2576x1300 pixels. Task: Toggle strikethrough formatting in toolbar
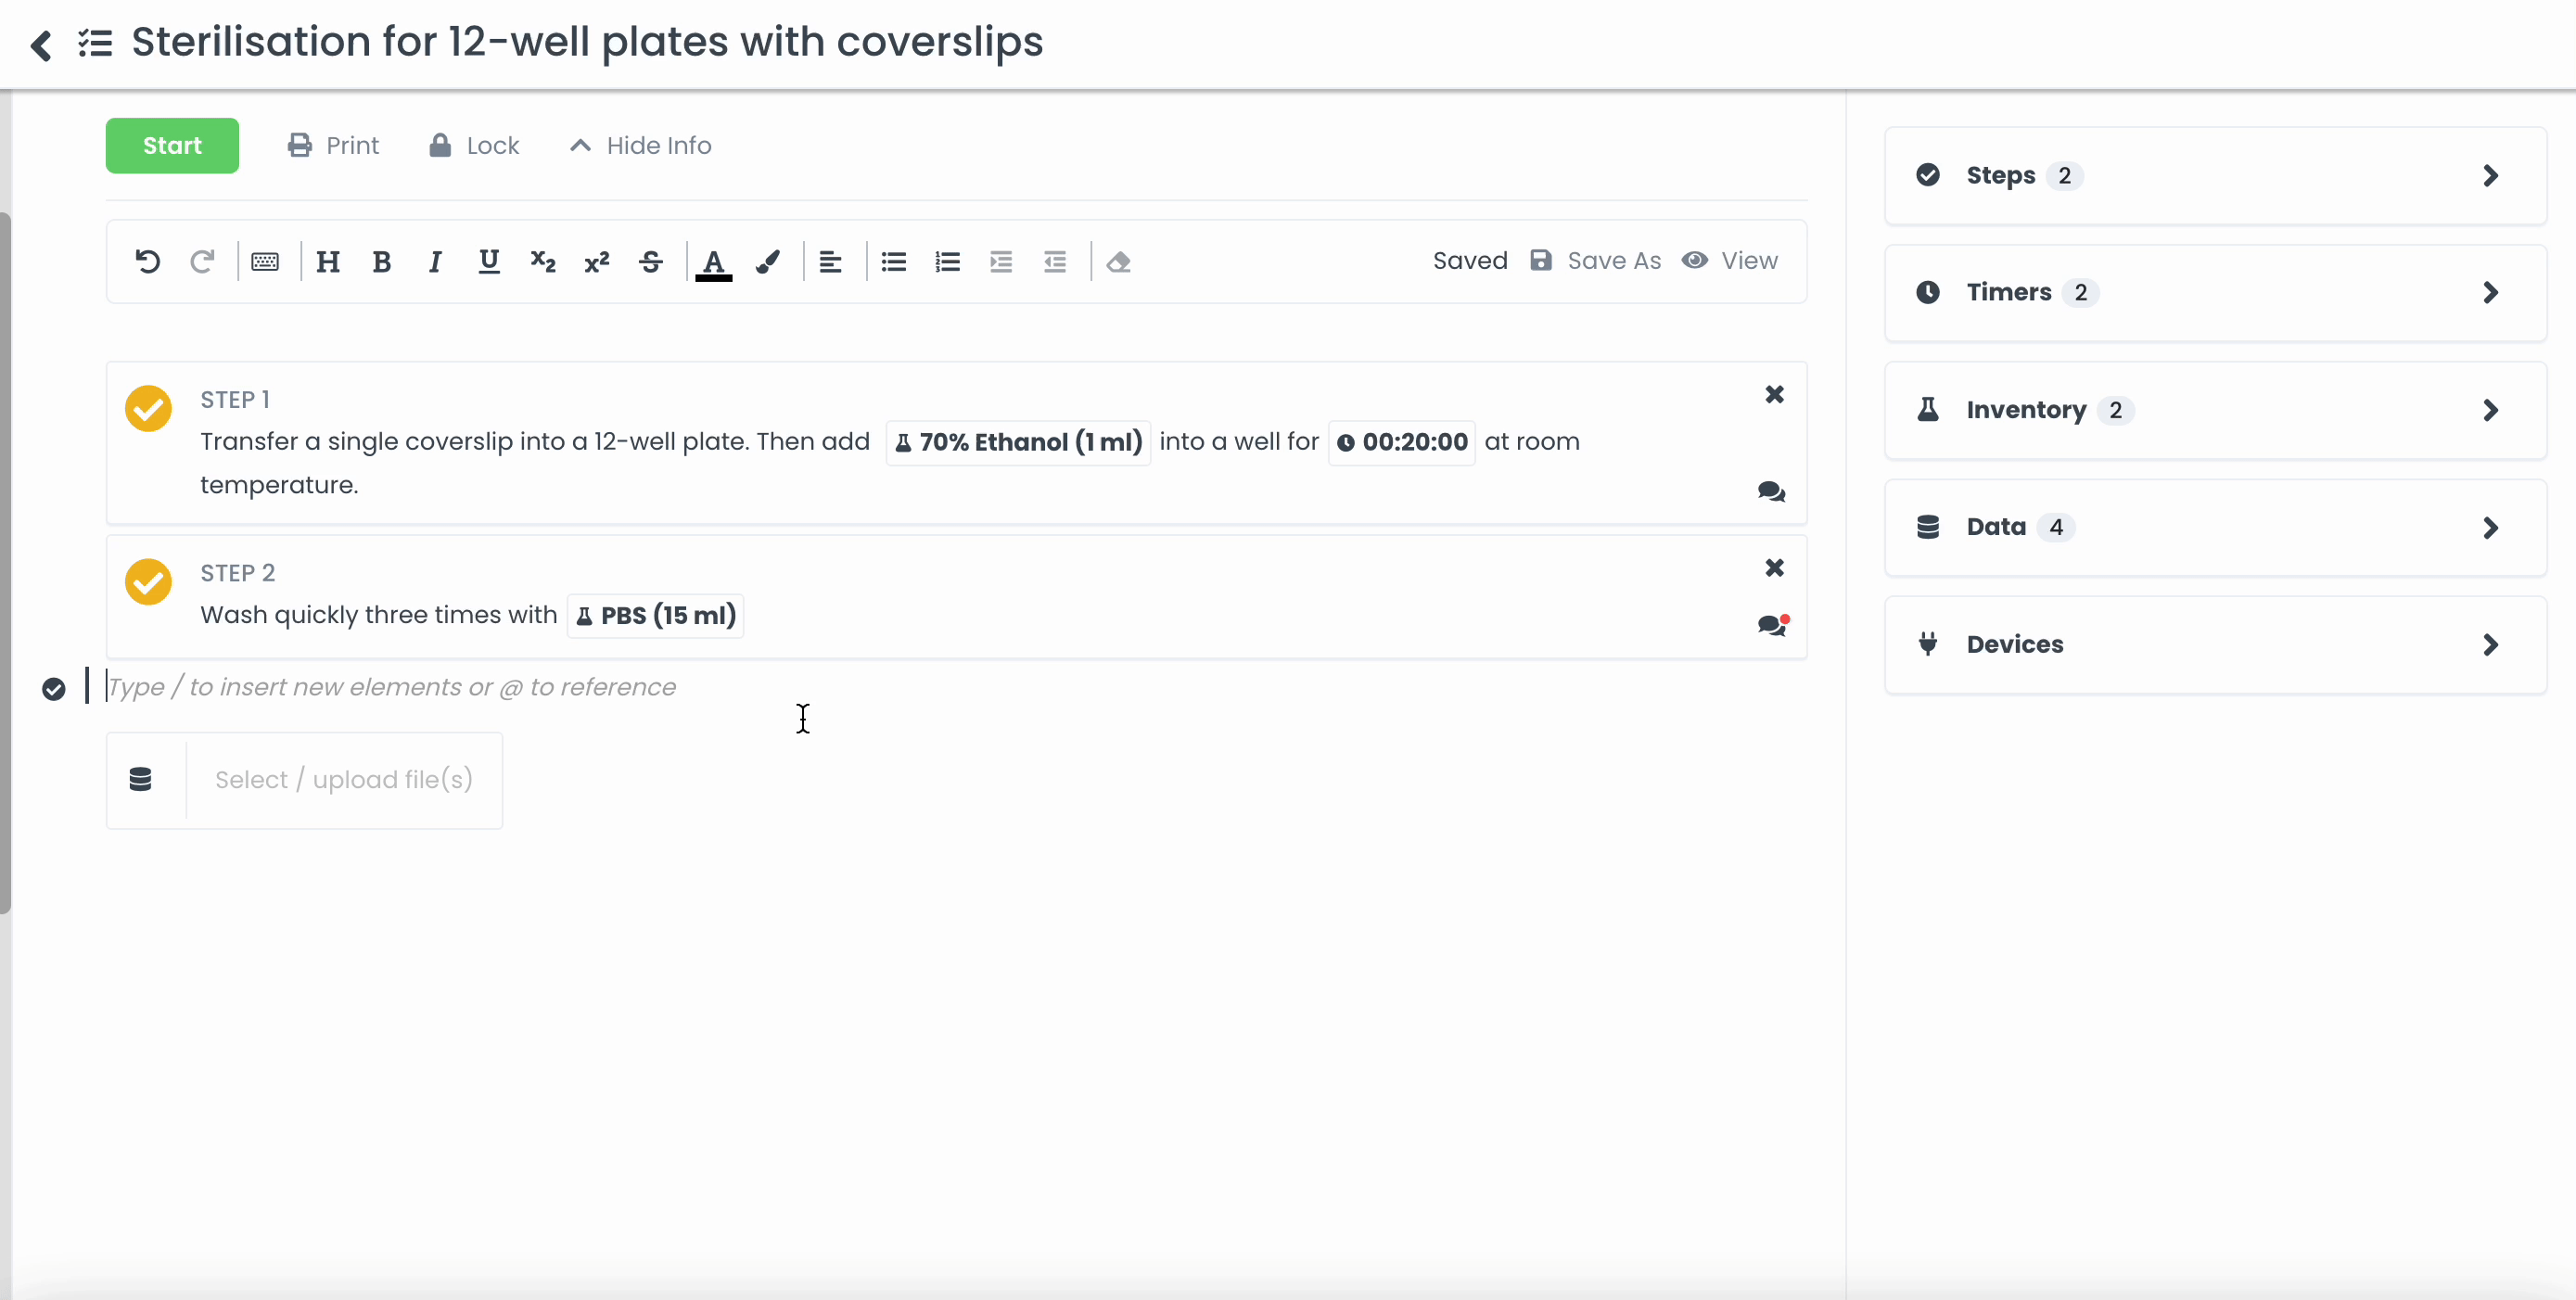pyautogui.click(x=651, y=262)
